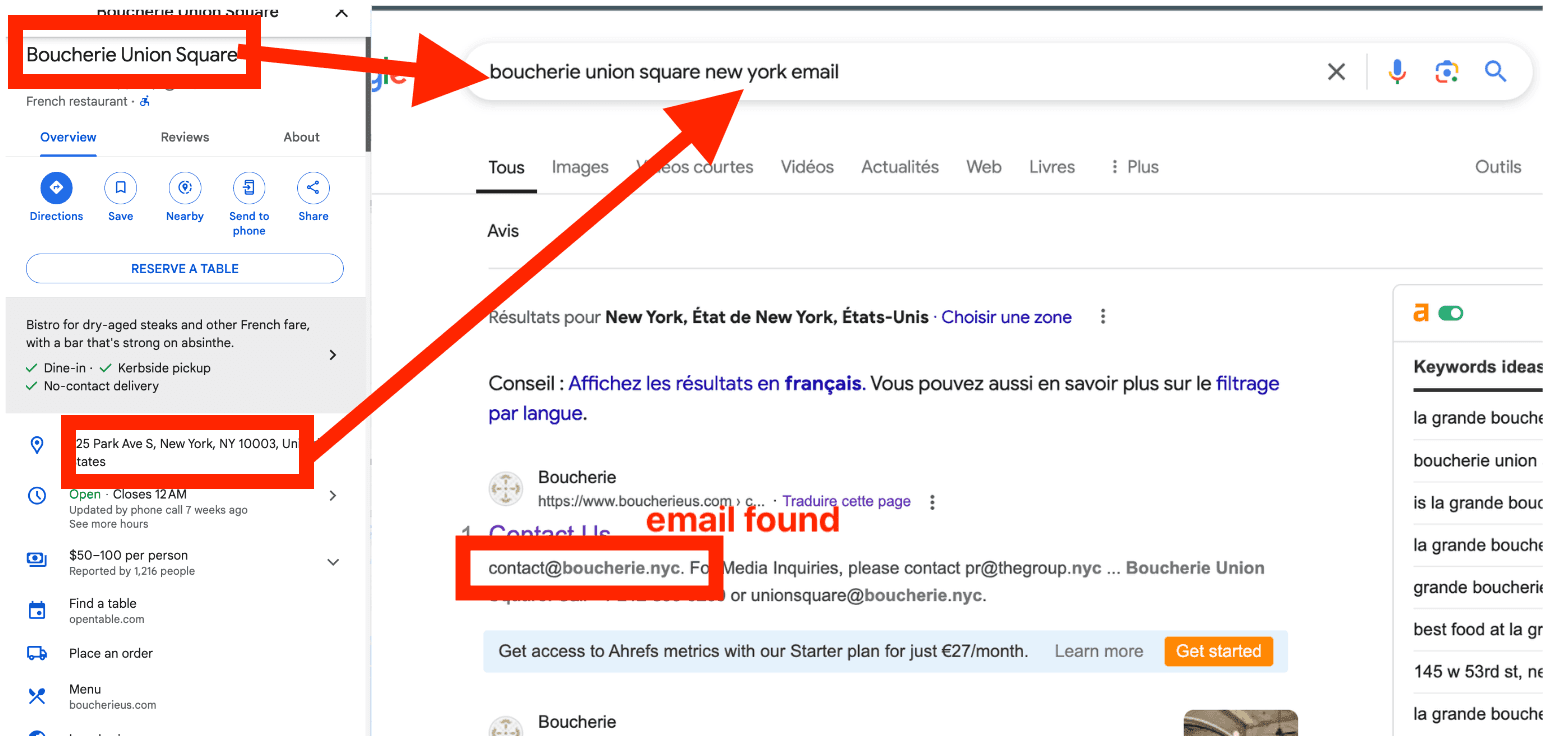Expand the price per person dropdown
This screenshot has width=1550, height=736.
(x=333, y=562)
